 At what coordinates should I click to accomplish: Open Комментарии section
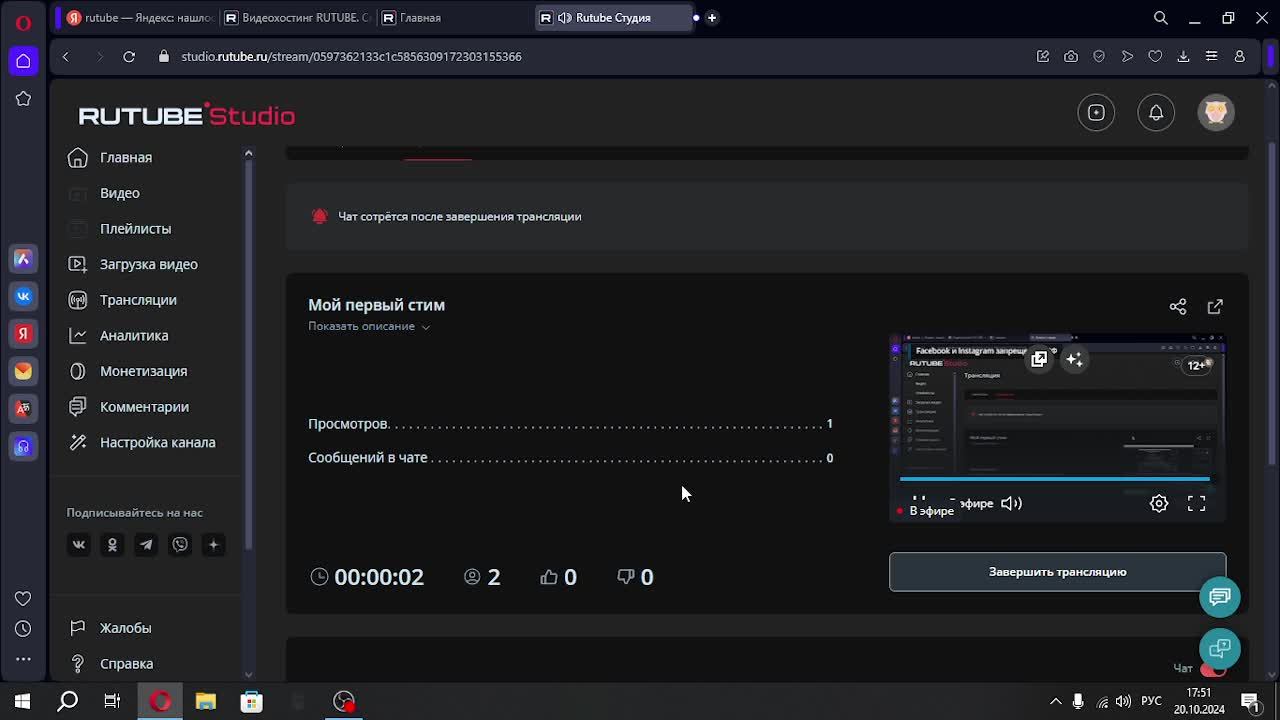tap(128, 407)
